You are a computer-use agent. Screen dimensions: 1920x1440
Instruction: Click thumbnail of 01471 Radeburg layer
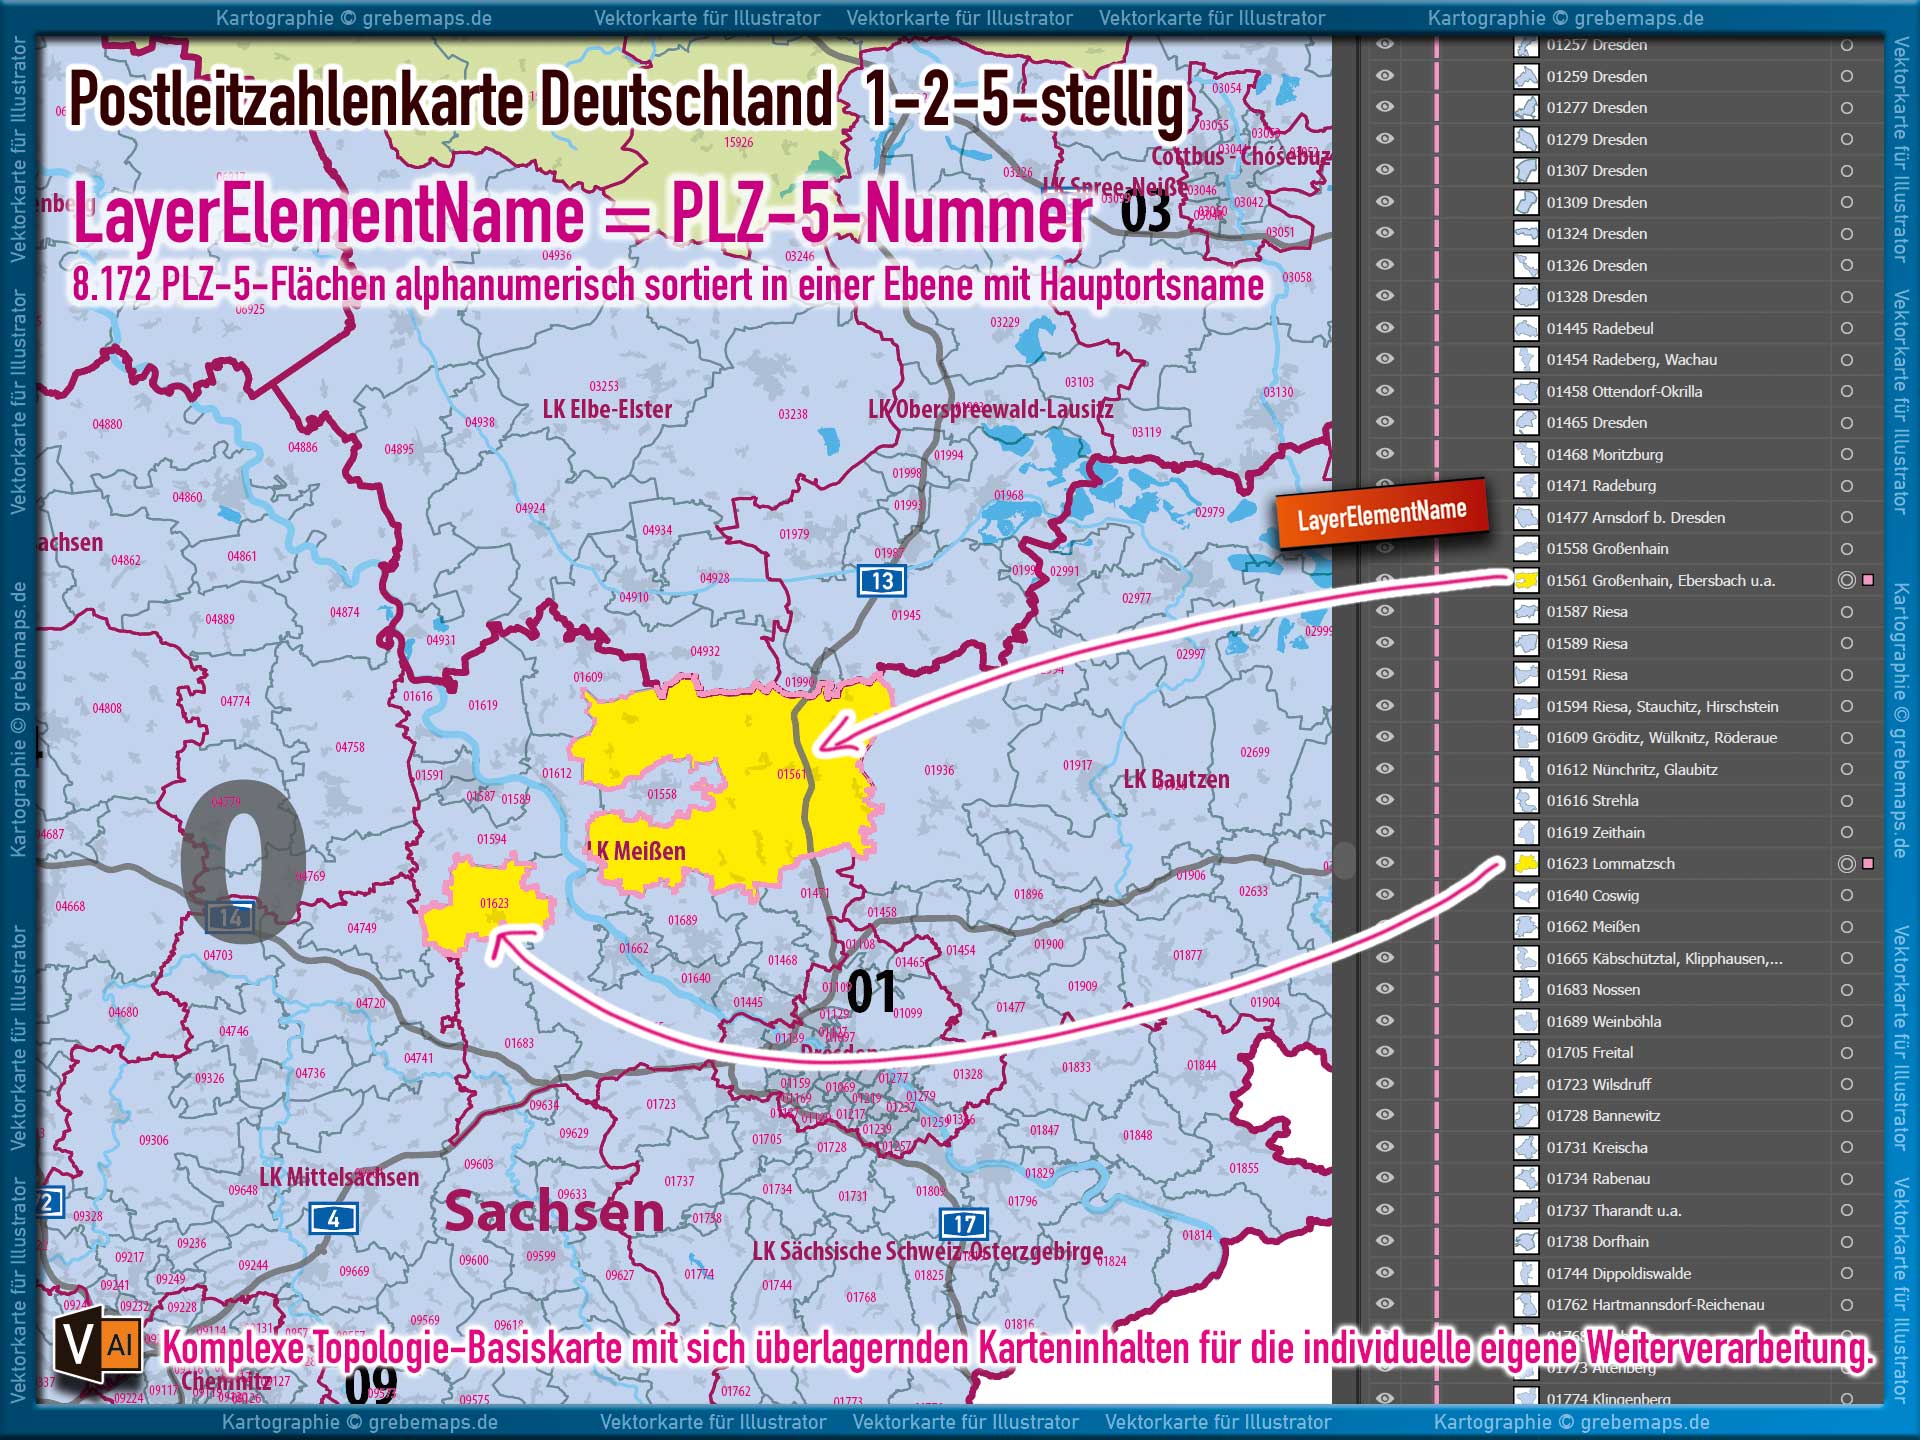pos(1526,486)
